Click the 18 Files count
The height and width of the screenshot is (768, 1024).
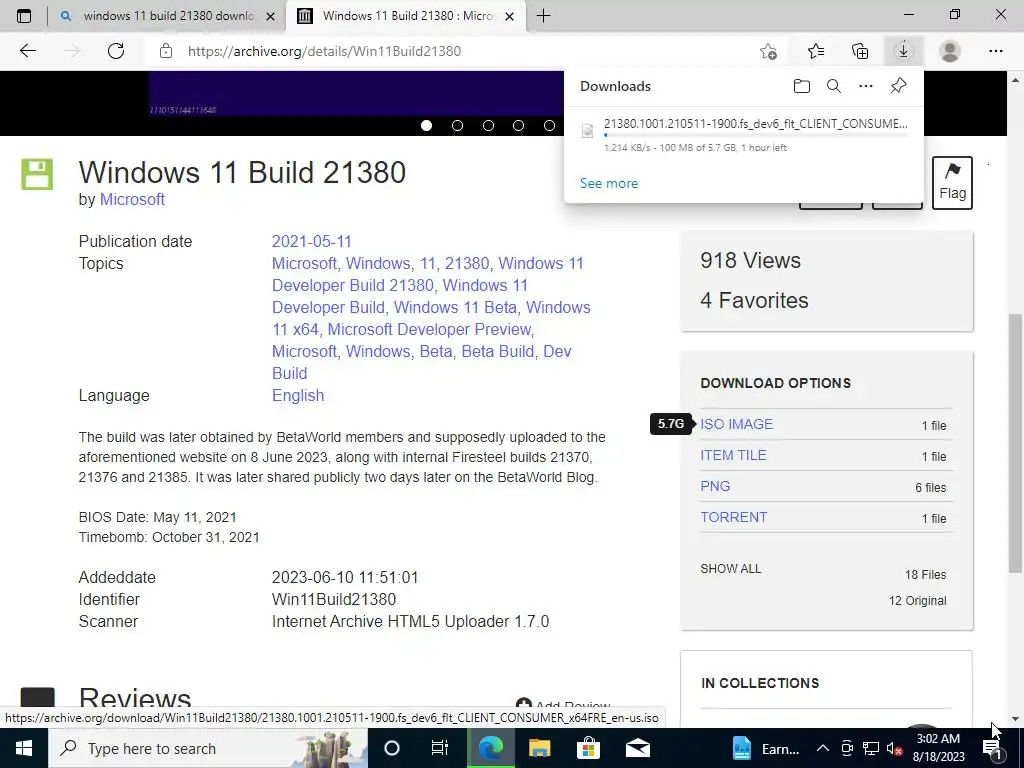(925, 575)
